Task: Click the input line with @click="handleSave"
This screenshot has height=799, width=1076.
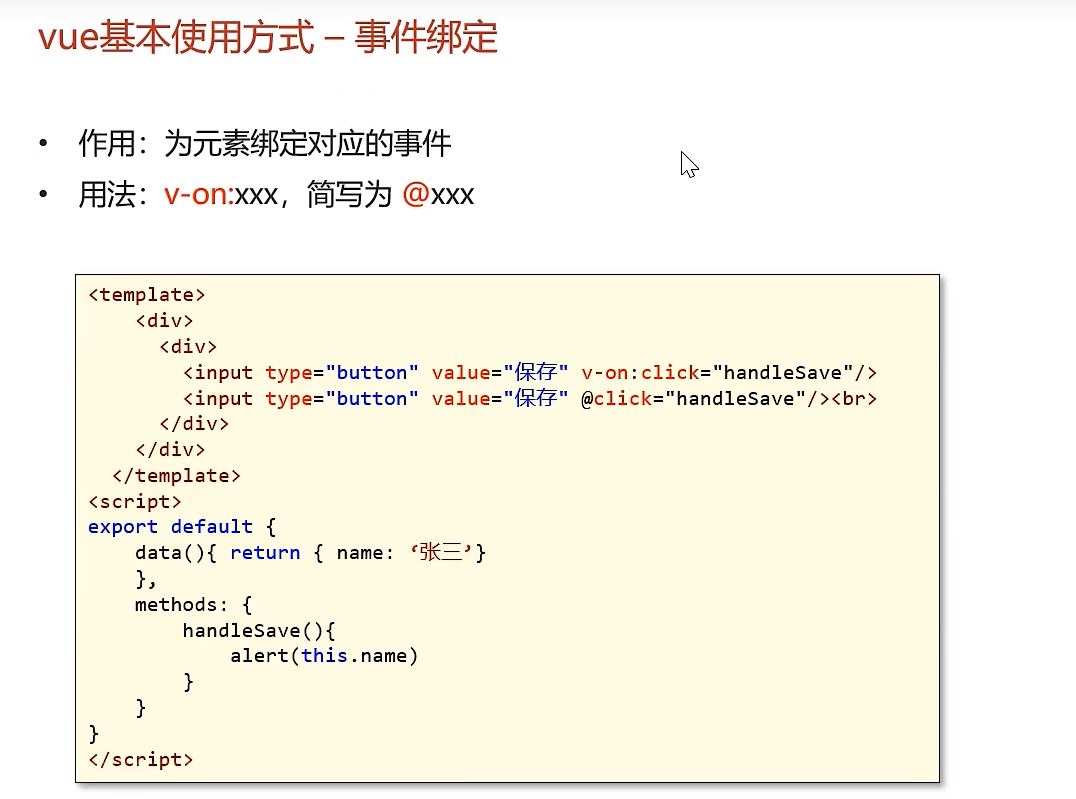Action: pos(530,399)
